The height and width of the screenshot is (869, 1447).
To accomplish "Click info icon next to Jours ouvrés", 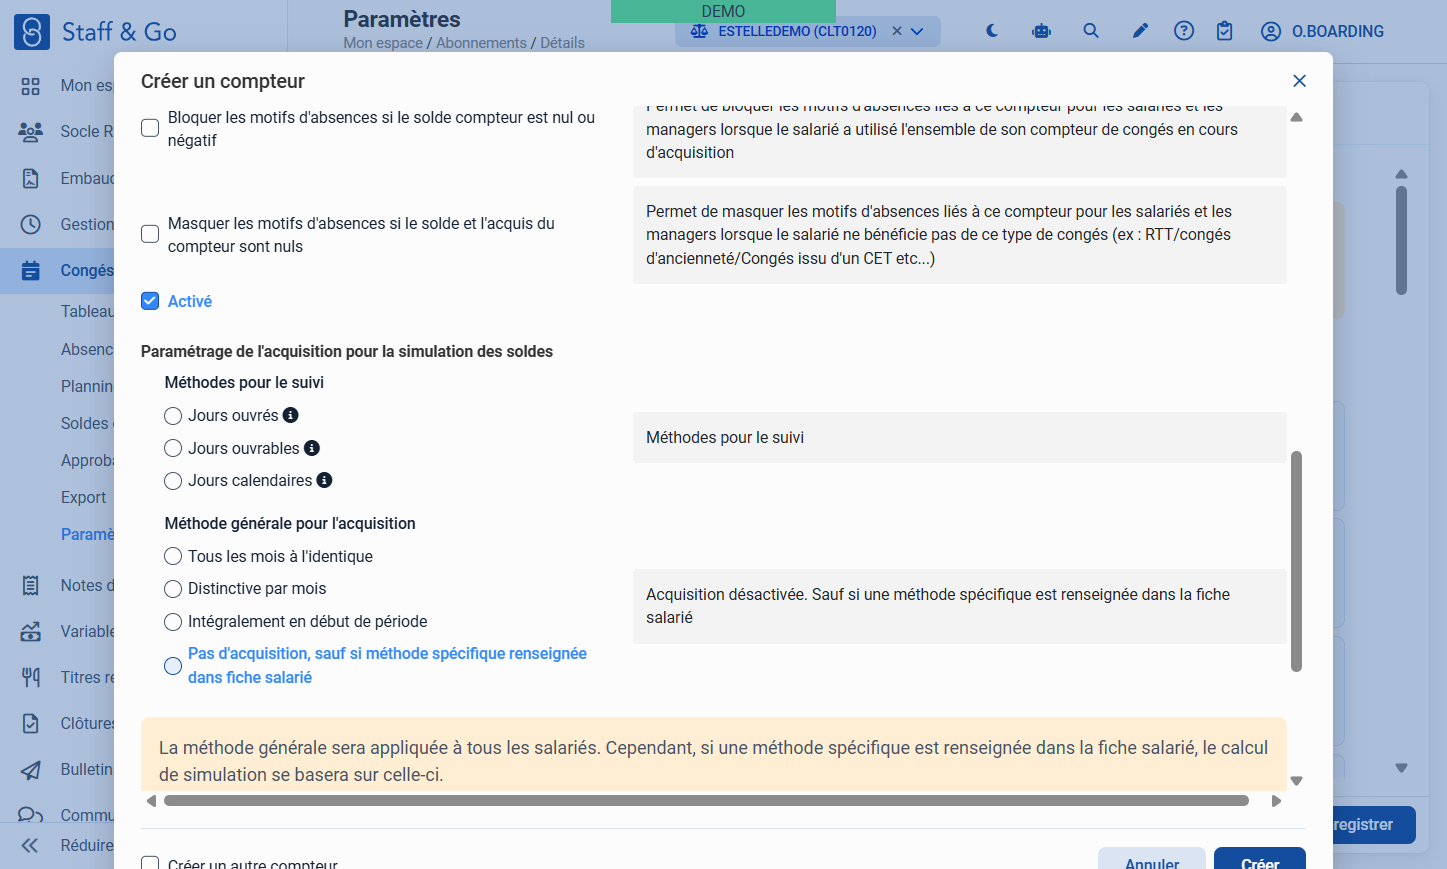I will point(291,415).
